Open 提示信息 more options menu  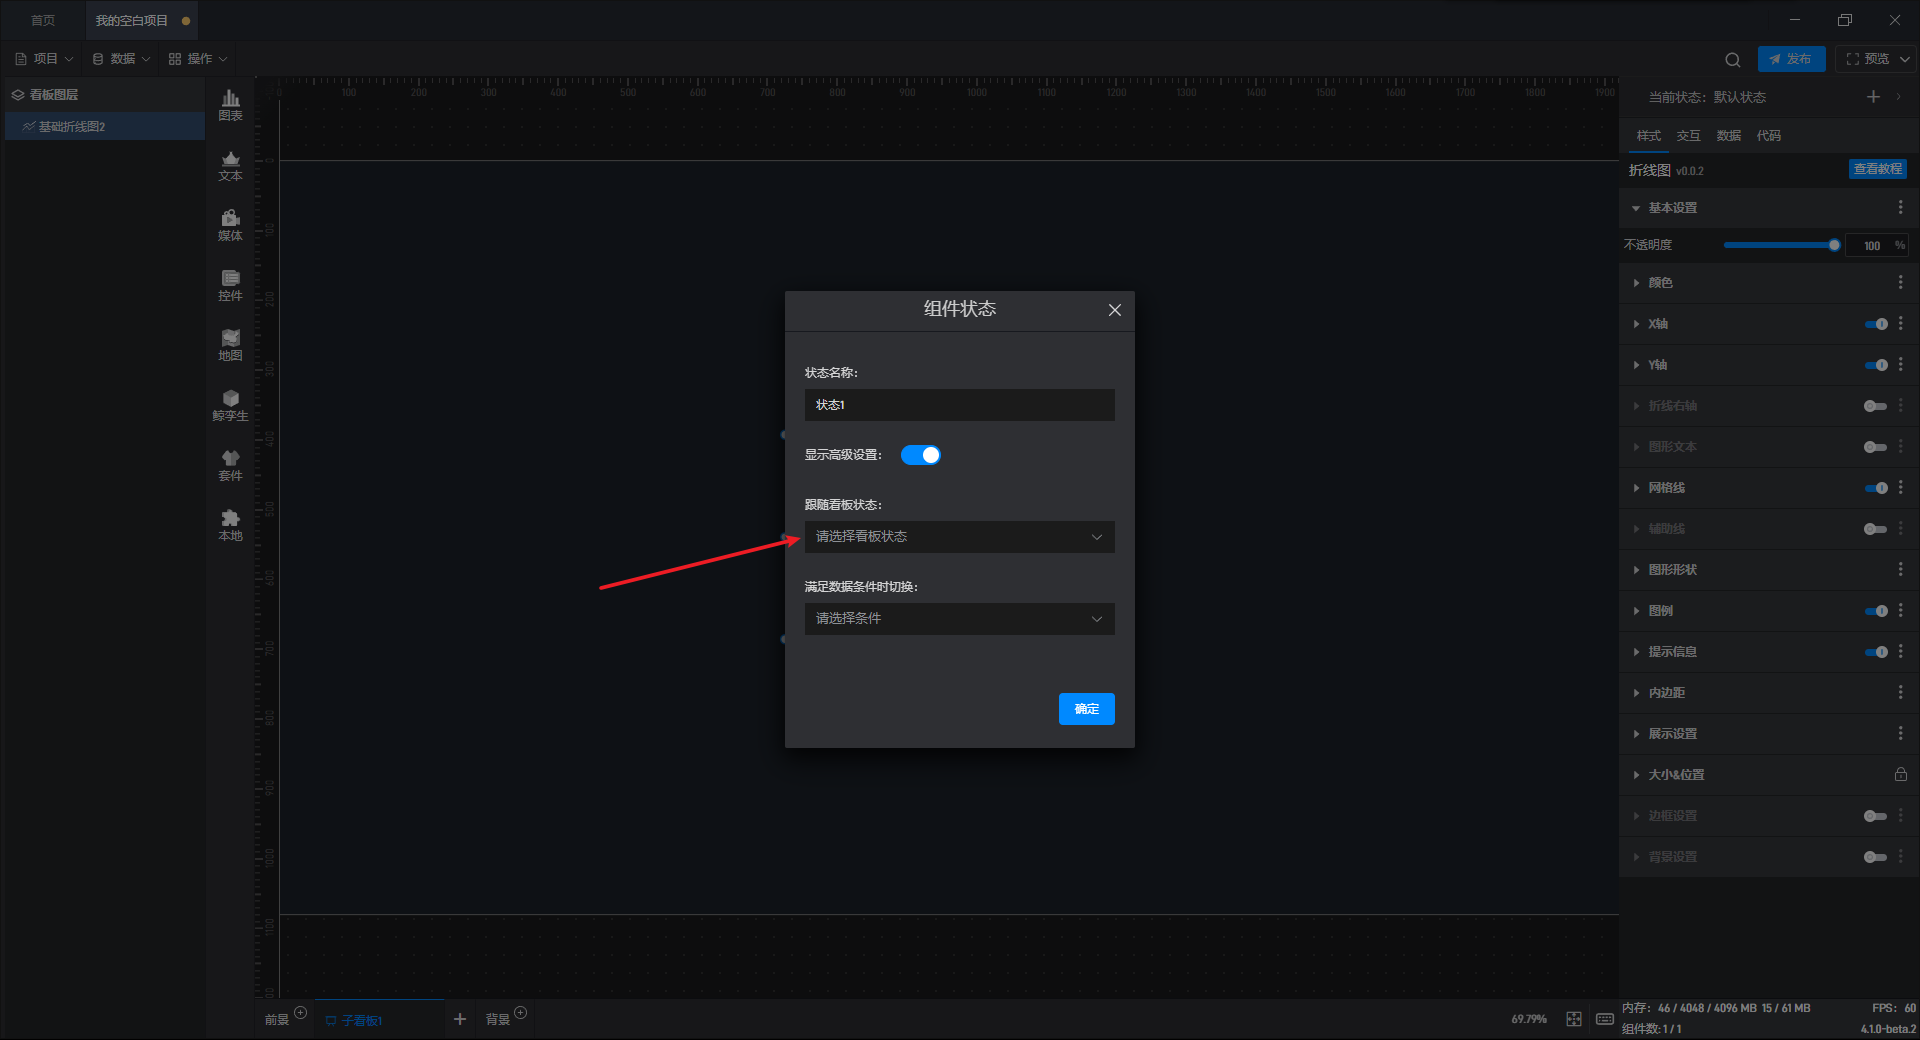[x=1901, y=652]
